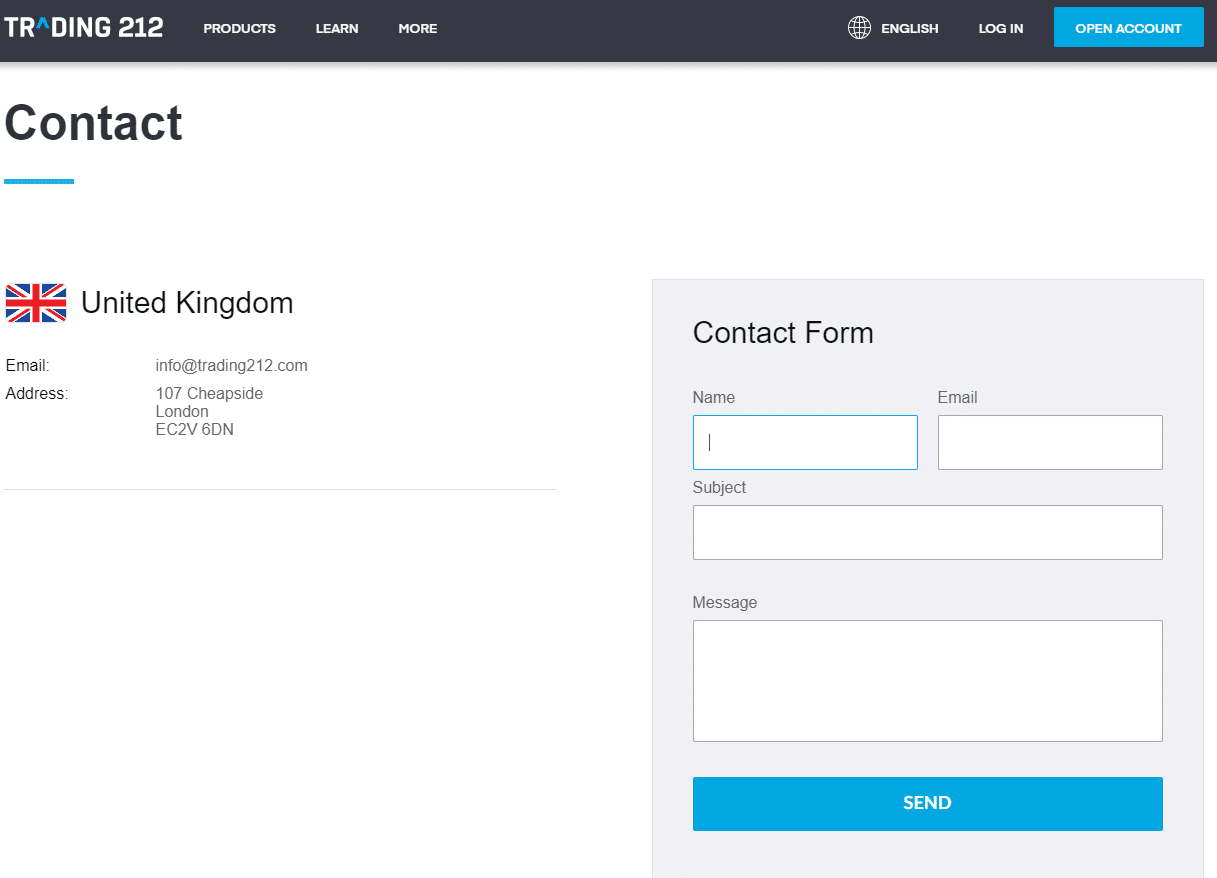Click the United Kingdom flag icon
Image resolution: width=1217 pixels, height=878 pixels.
click(36, 303)
